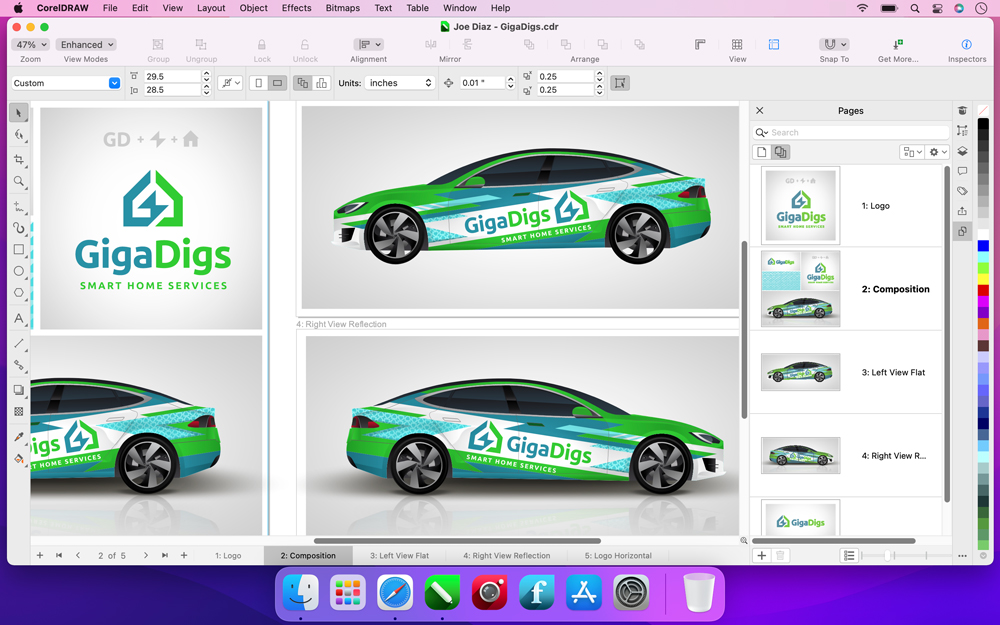Open the Bitmaps menu
The width and height of the screenshot is (1000, 625).
click(x=343, y=8)
